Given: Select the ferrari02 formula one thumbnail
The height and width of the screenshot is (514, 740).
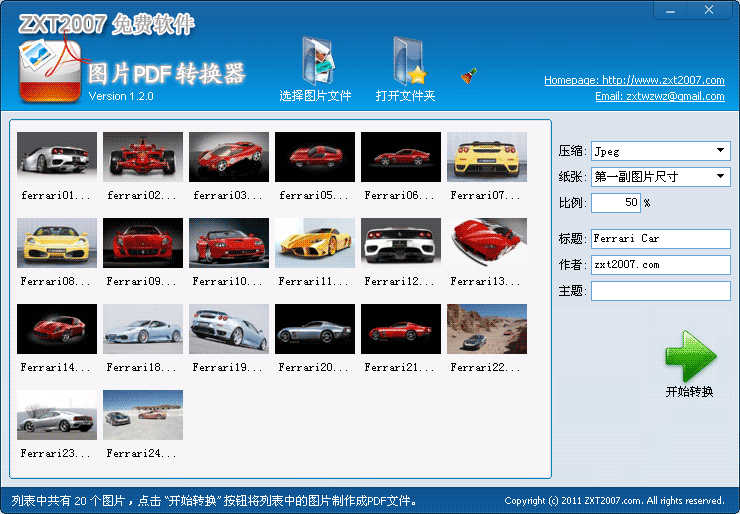Looking at the screenshot, I should point(143,157).
